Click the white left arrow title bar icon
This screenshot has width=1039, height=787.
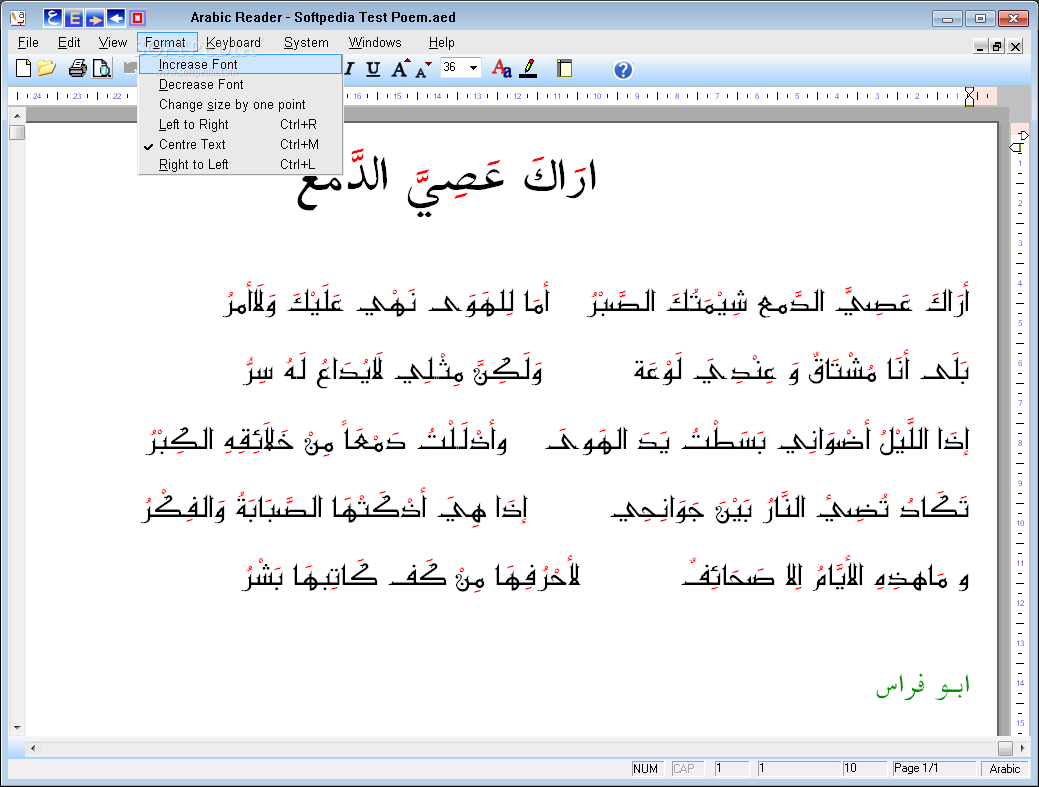click(x=116, y=18)
